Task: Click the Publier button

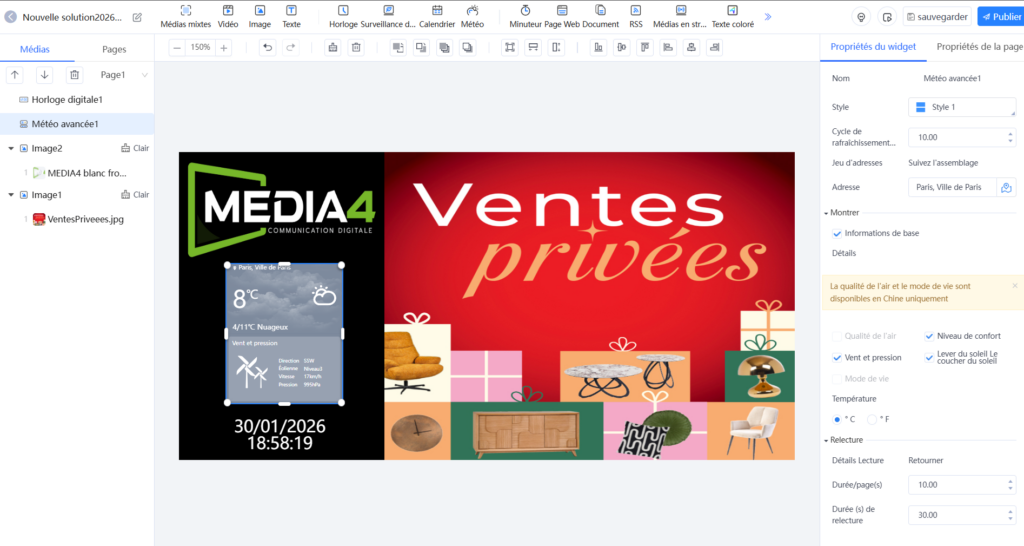Action: [x=1000, y=17]
